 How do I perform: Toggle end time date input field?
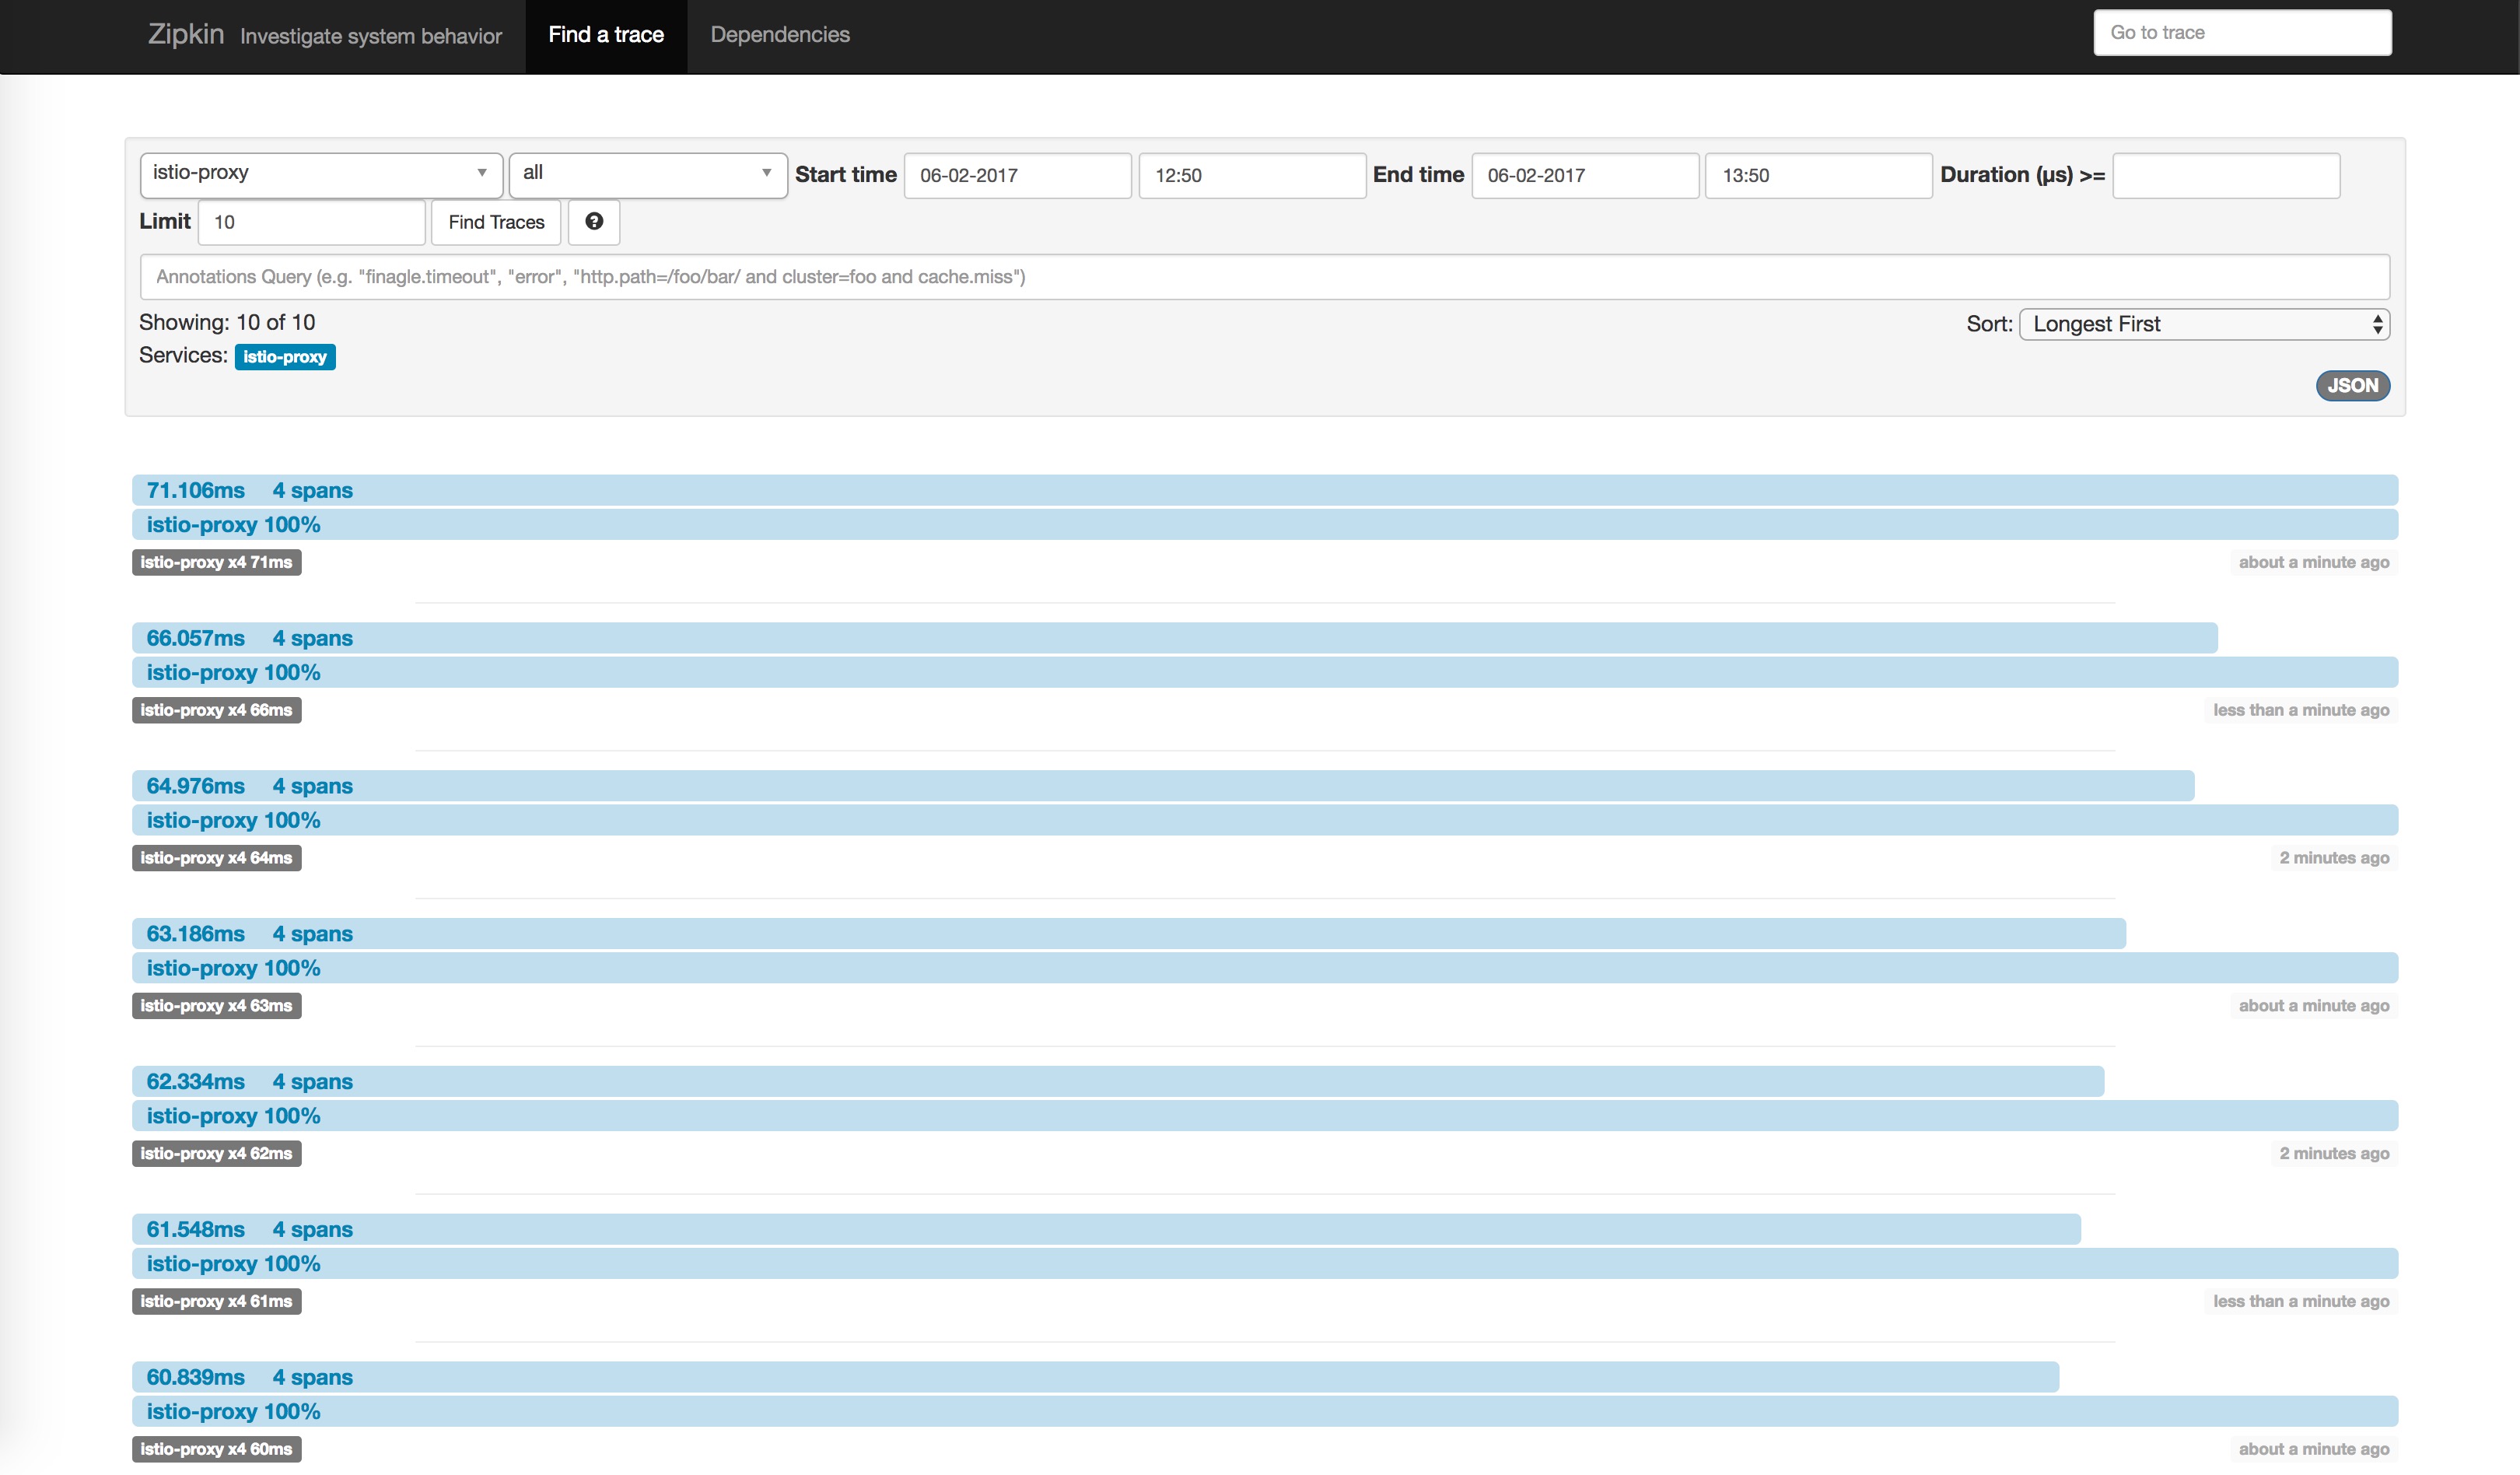(1580, 173)
